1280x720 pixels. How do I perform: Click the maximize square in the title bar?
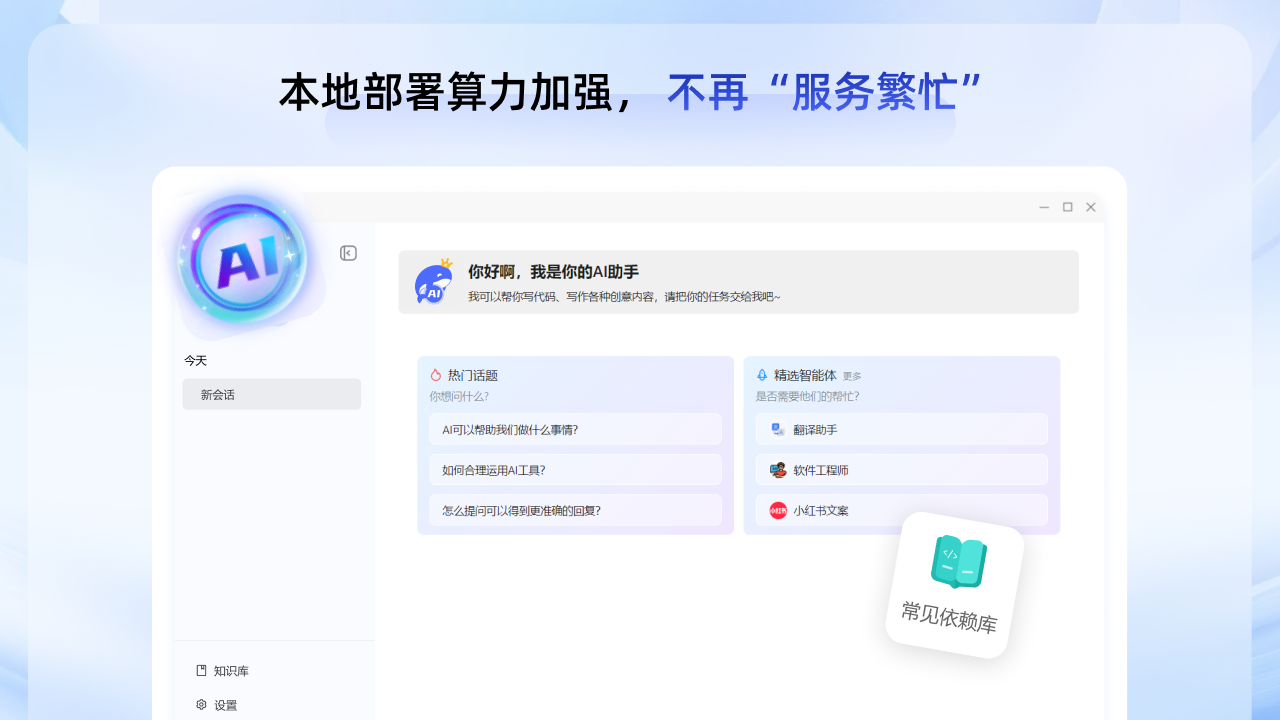[x=1067, y=207]
